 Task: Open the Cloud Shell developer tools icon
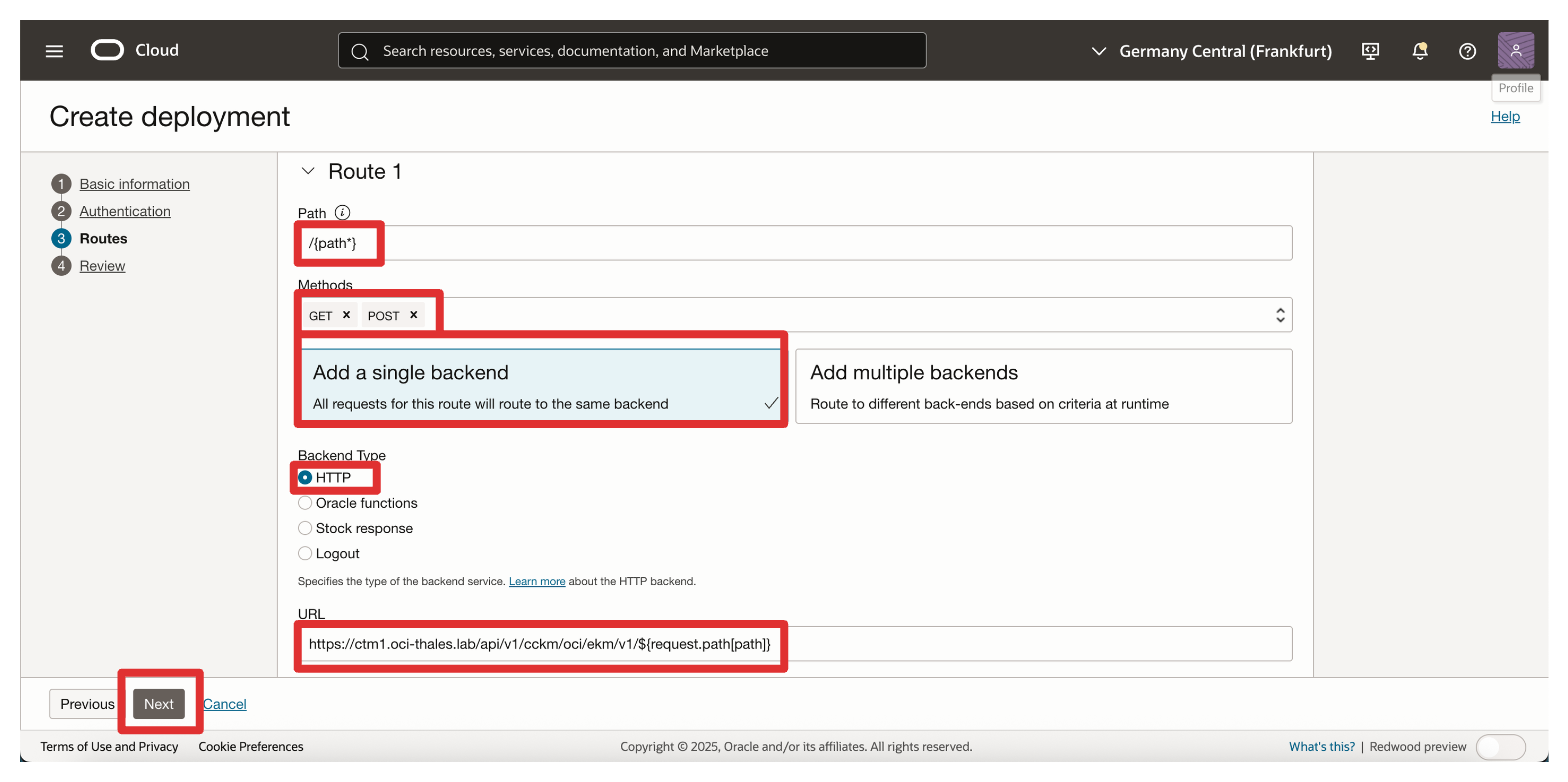[1371, 51]
